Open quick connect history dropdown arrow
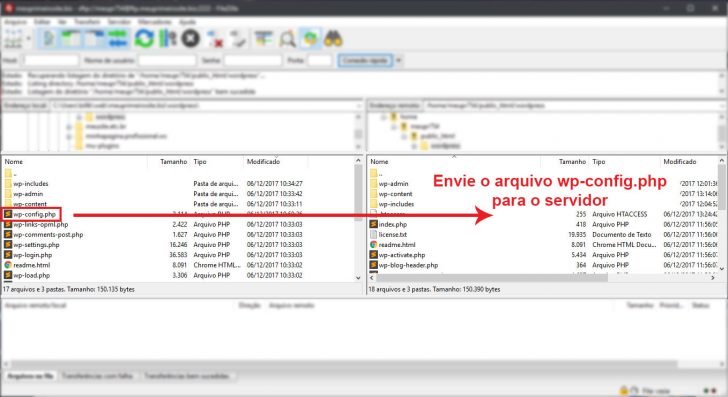Image resolution: width=728 pixels, height=397 pixels. [398, 60]
